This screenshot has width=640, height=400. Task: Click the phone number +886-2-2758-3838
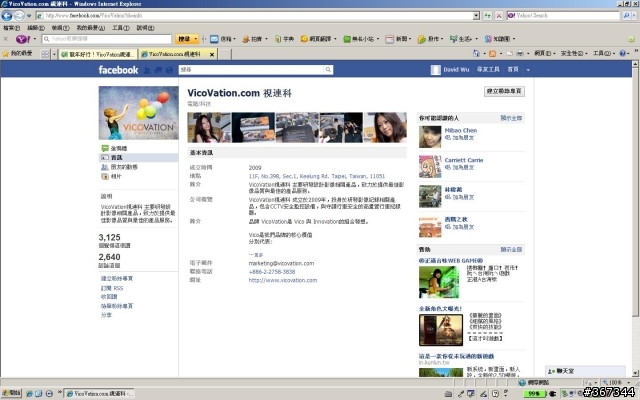coord(271,272)
